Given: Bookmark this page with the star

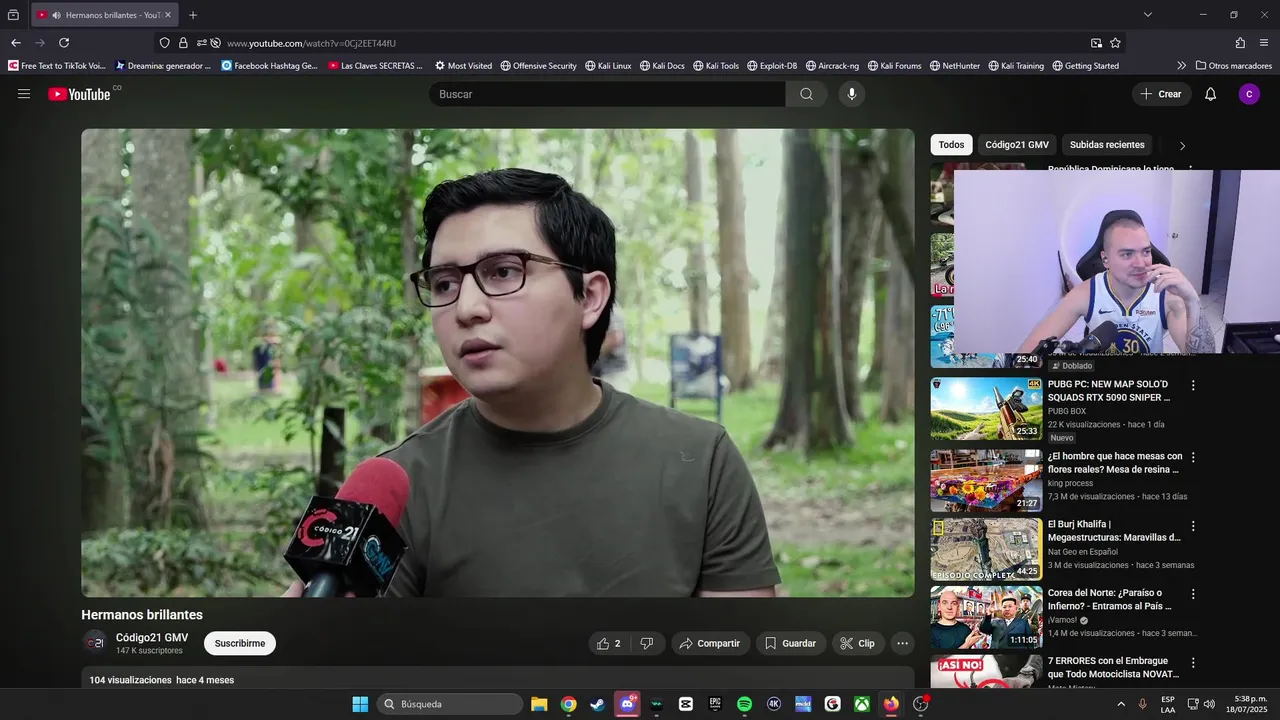Looking at the screenshot, I should pyautogui.click(x=1115, y=43).
